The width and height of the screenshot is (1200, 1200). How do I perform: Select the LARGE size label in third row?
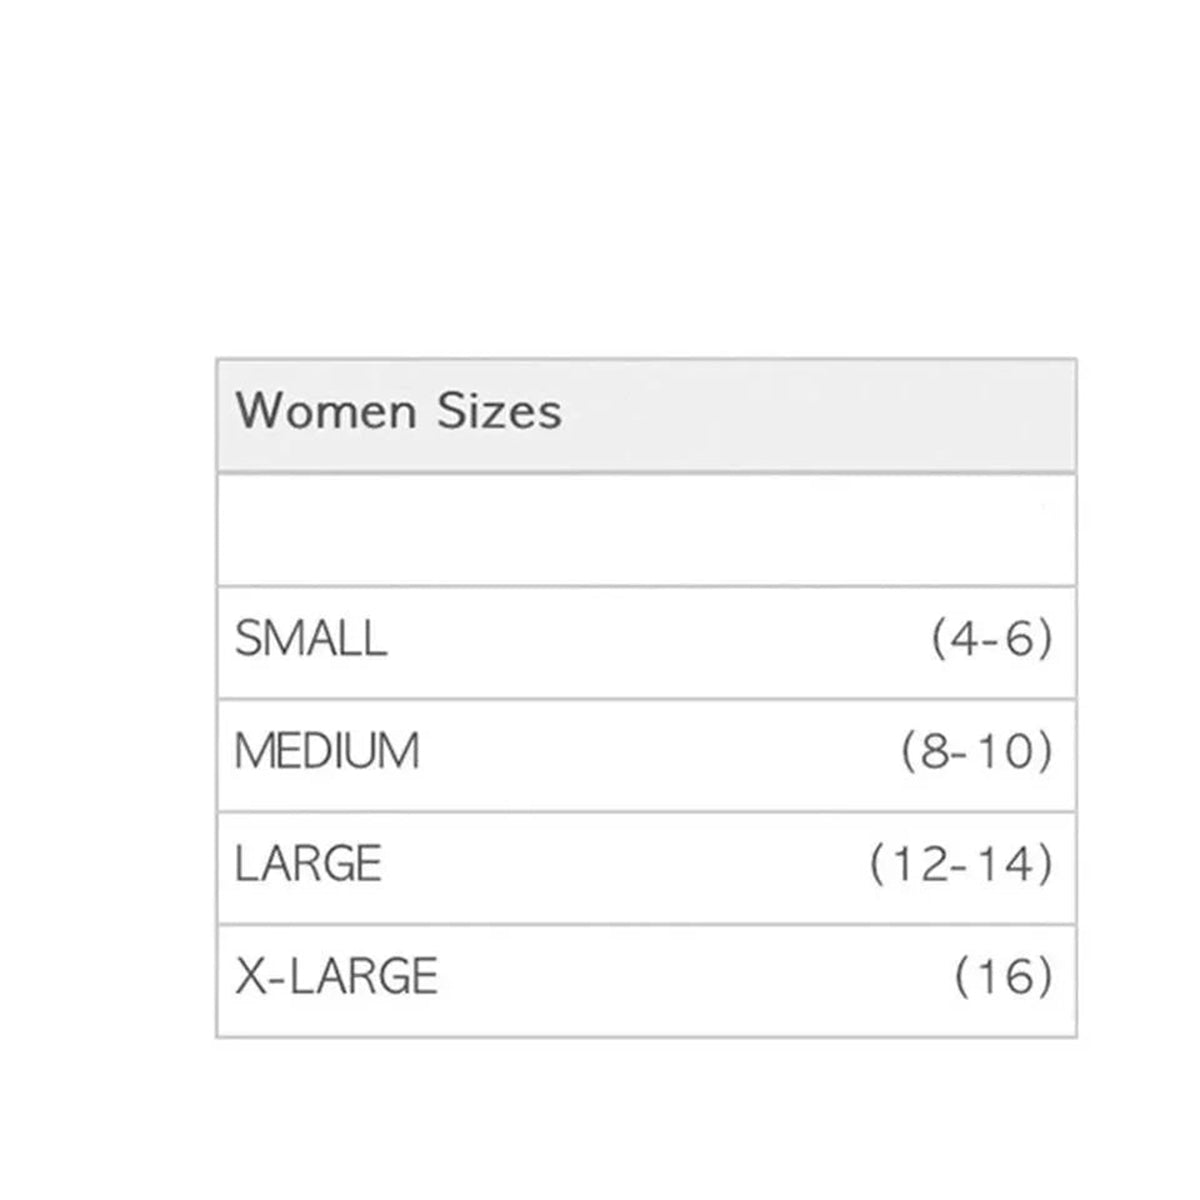308,864
